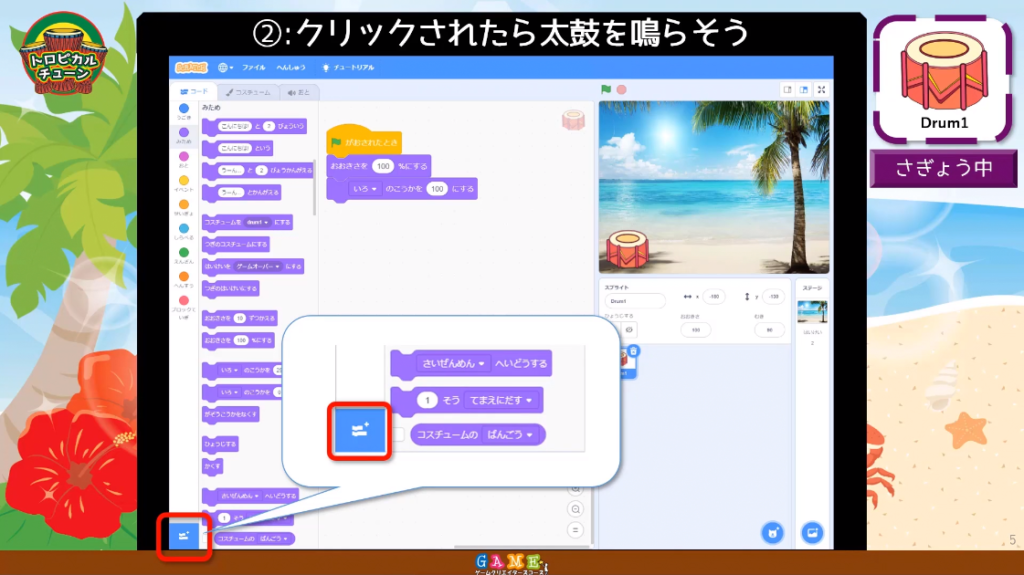Click the 100 value in the おおきさを script block
Viewport: 1024px width, 575px height.
383,166
